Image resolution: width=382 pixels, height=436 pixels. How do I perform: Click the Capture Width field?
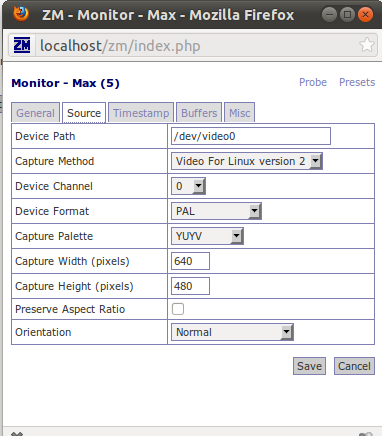pos(190,261)
